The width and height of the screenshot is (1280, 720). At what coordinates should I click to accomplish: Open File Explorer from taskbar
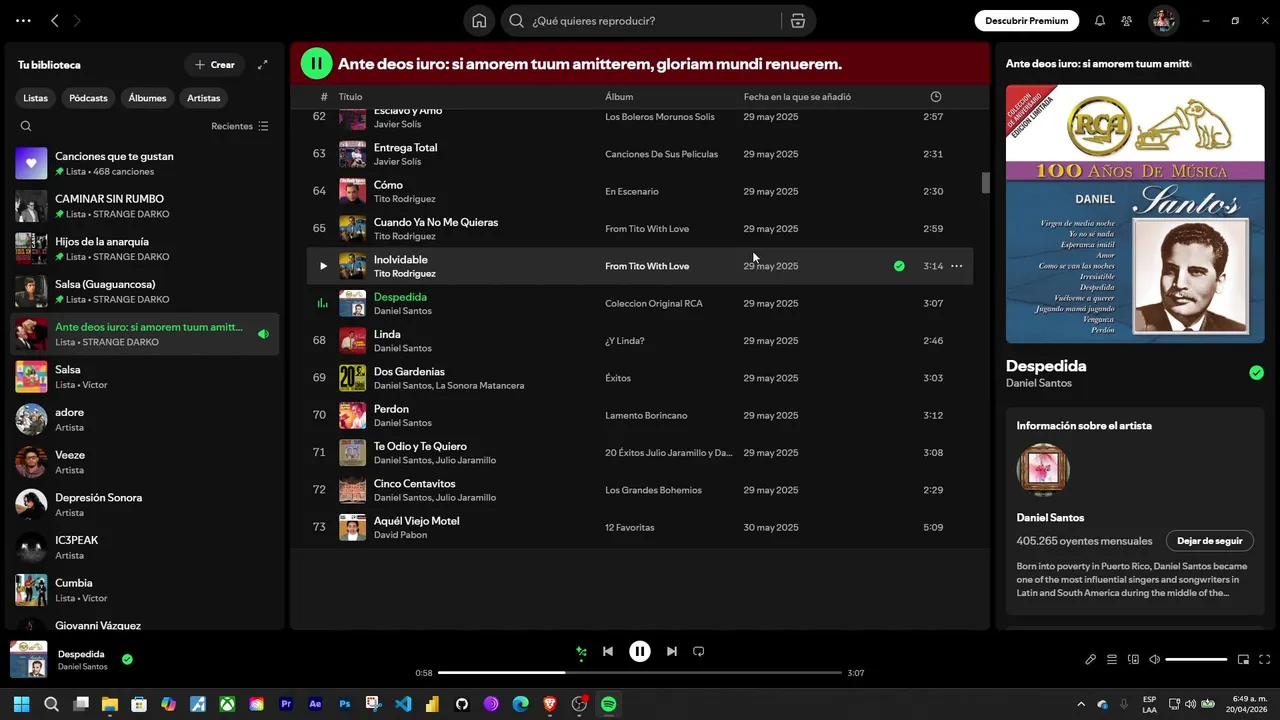[x=110, y=704]
